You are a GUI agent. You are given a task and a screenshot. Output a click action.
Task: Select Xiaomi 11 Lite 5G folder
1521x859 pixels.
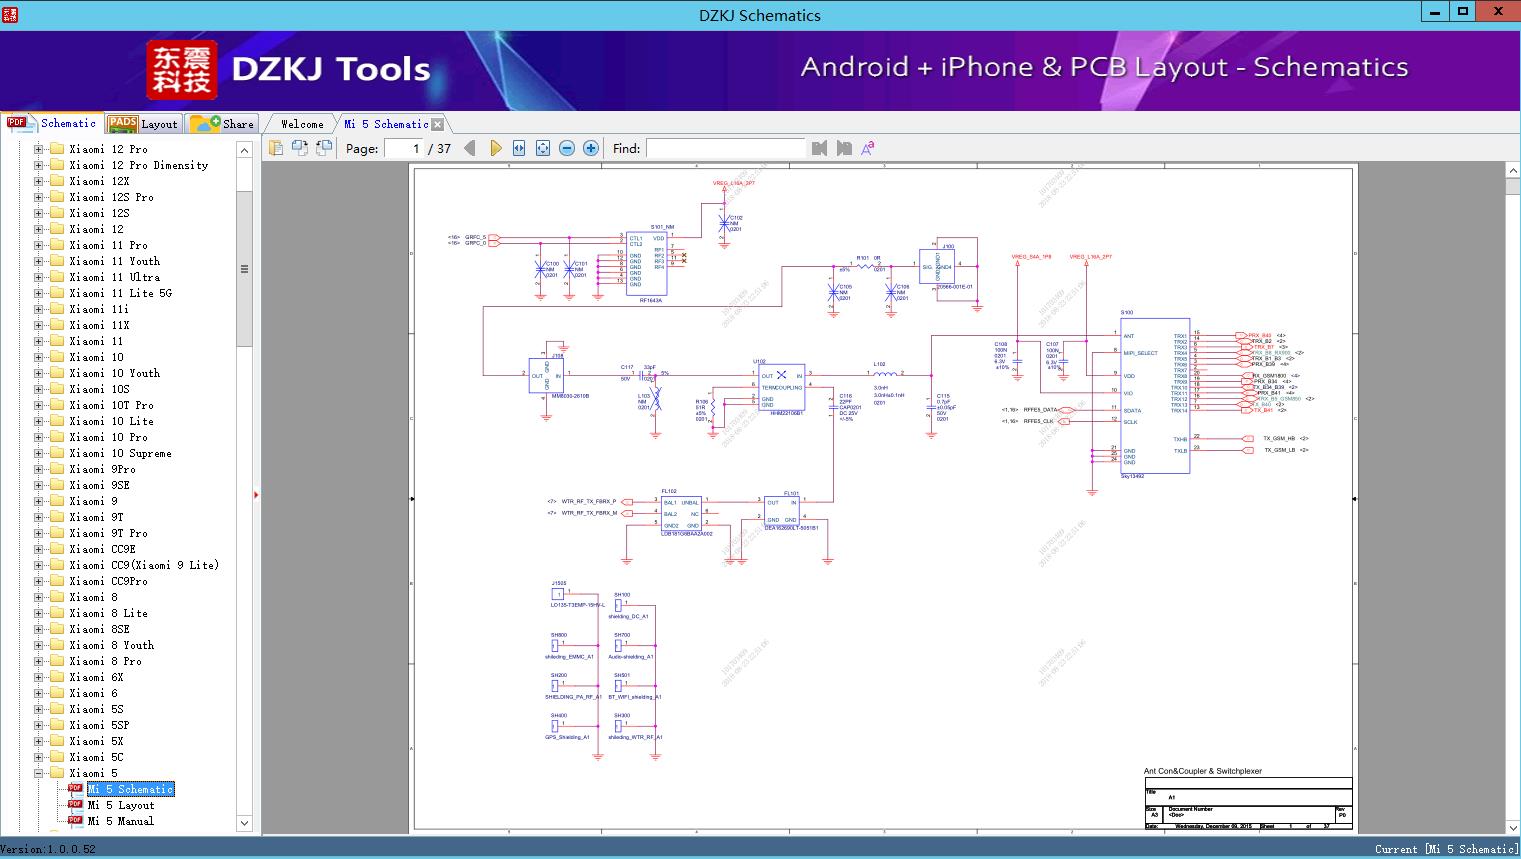coord(120,293)
